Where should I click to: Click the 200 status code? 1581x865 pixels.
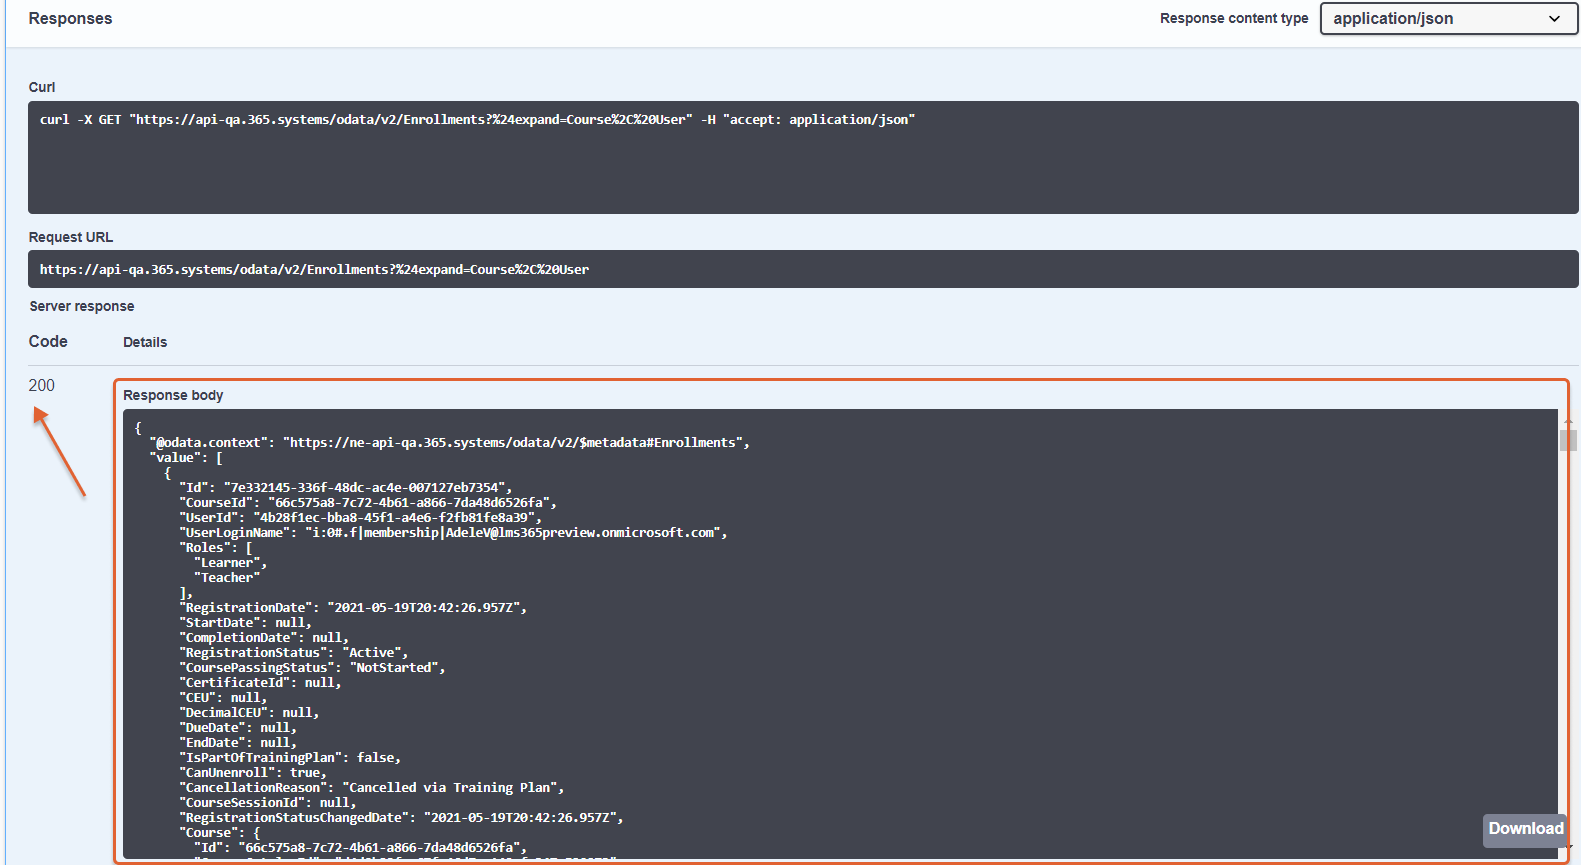coord(42,386)
